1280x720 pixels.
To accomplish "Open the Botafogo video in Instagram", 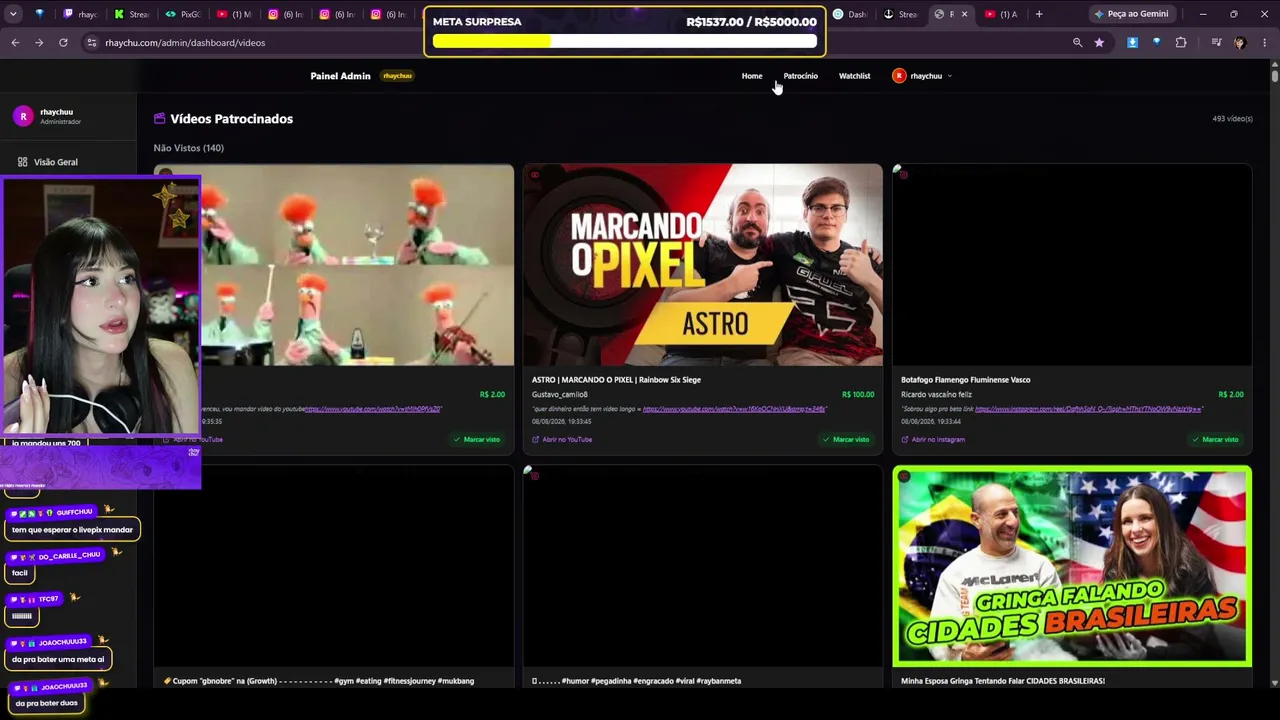I will click(933, 439).
